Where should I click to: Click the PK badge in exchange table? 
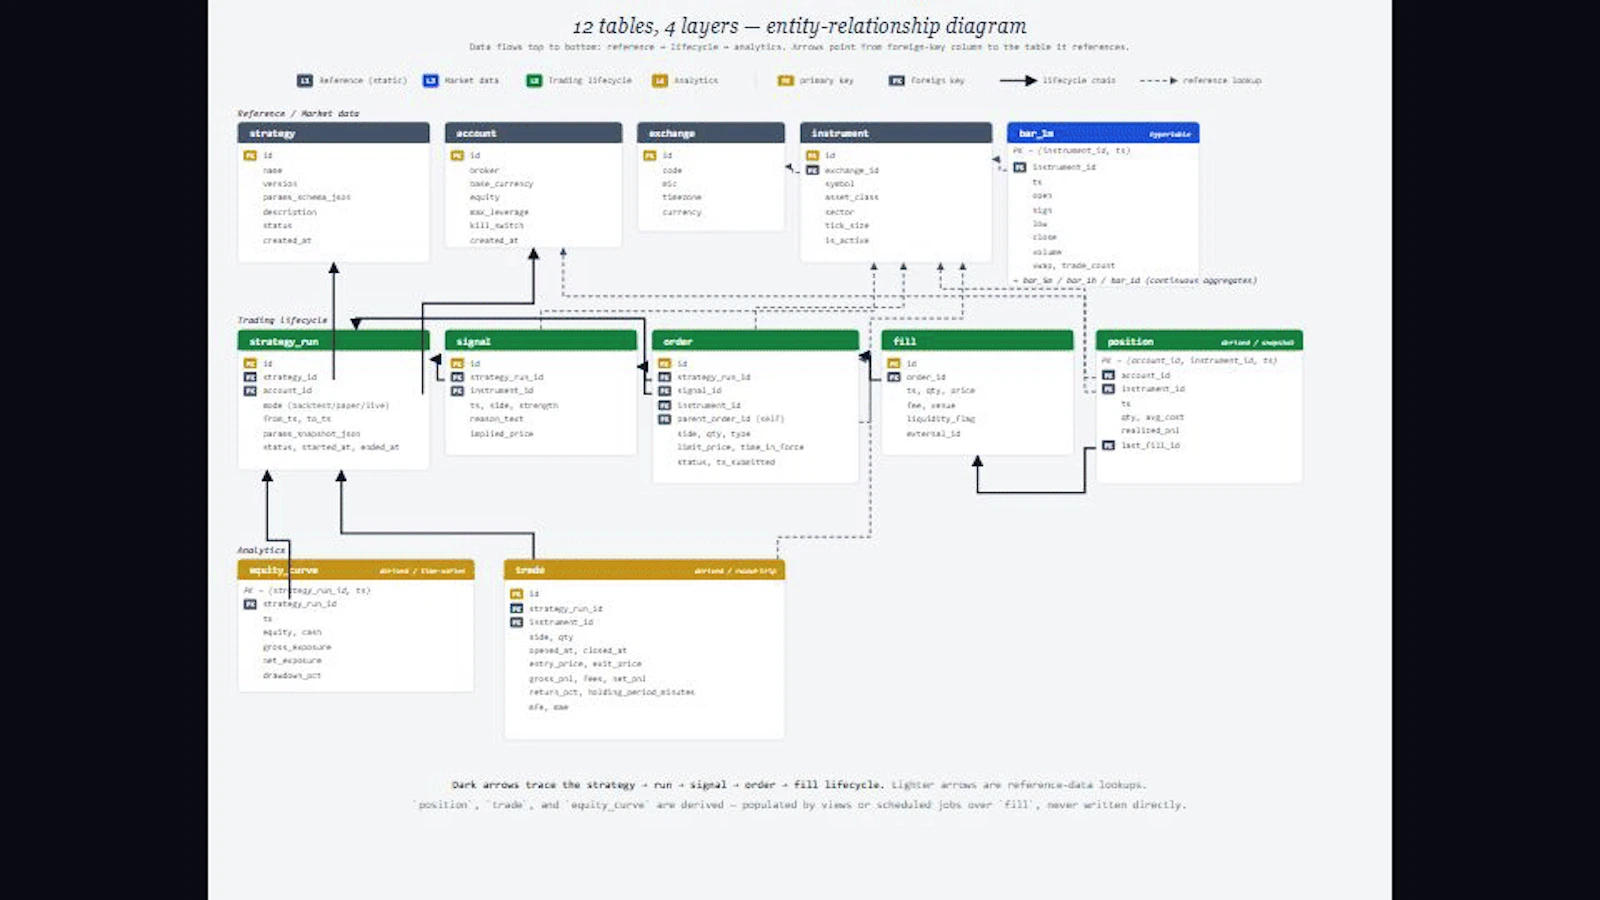pos(650,155)
